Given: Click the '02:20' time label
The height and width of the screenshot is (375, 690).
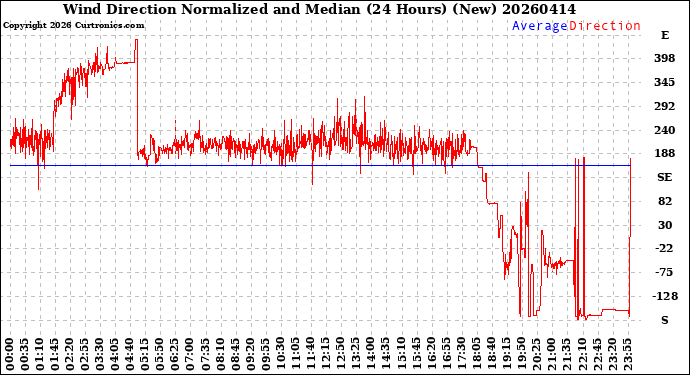Looking at the screenshot, I should (x=70, y=355).
